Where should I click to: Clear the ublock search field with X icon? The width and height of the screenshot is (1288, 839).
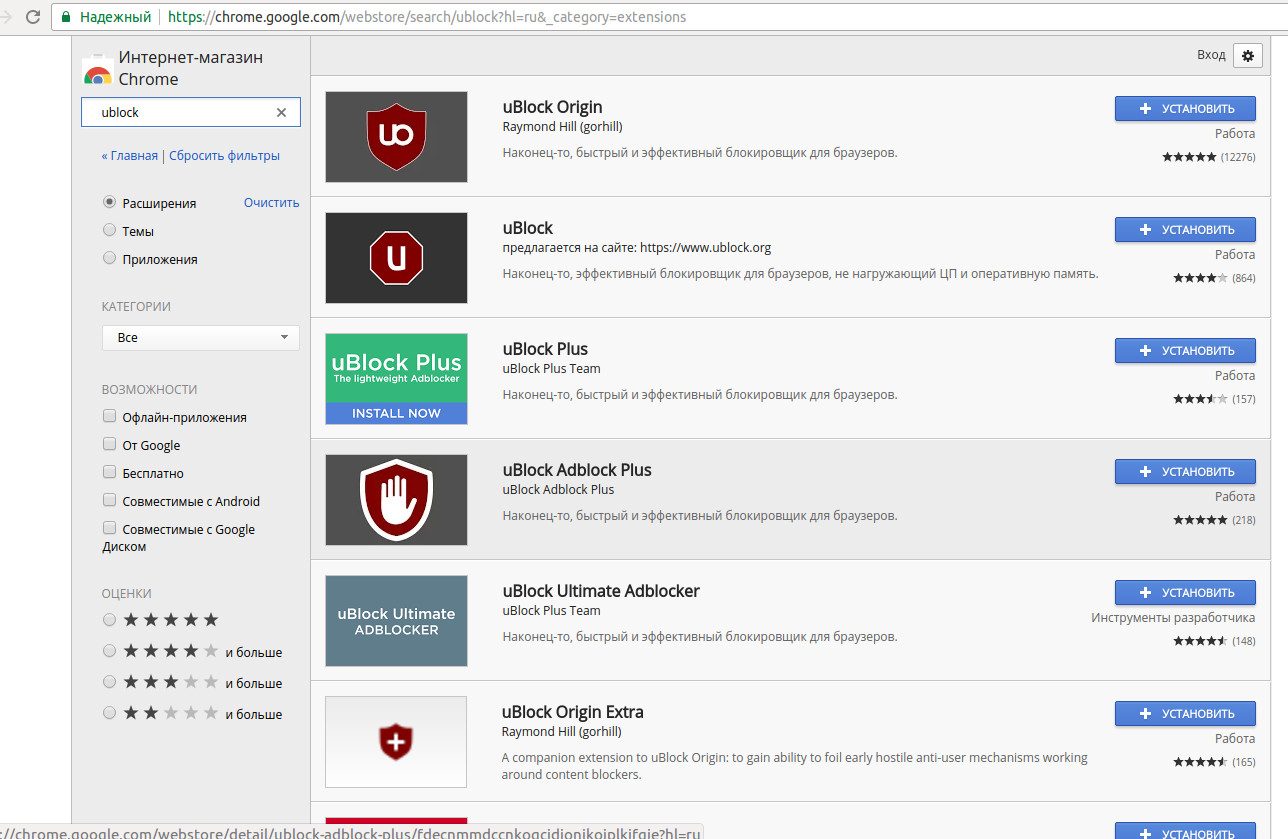(x=281, y=113)
